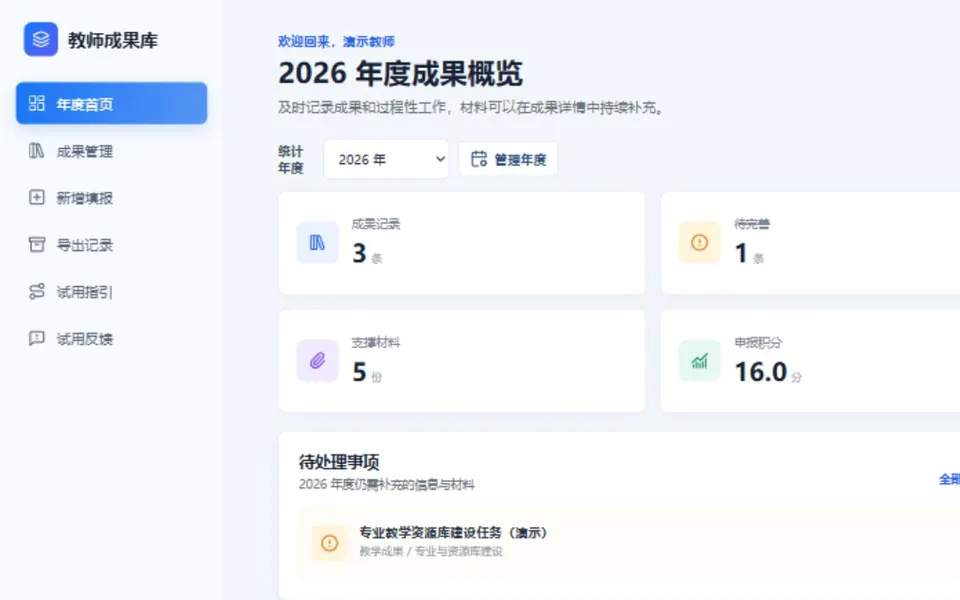Click the 成果管理 books icon
Viewport: 960px width, 600px height.
pyautogui.click(x=37, y=151)
